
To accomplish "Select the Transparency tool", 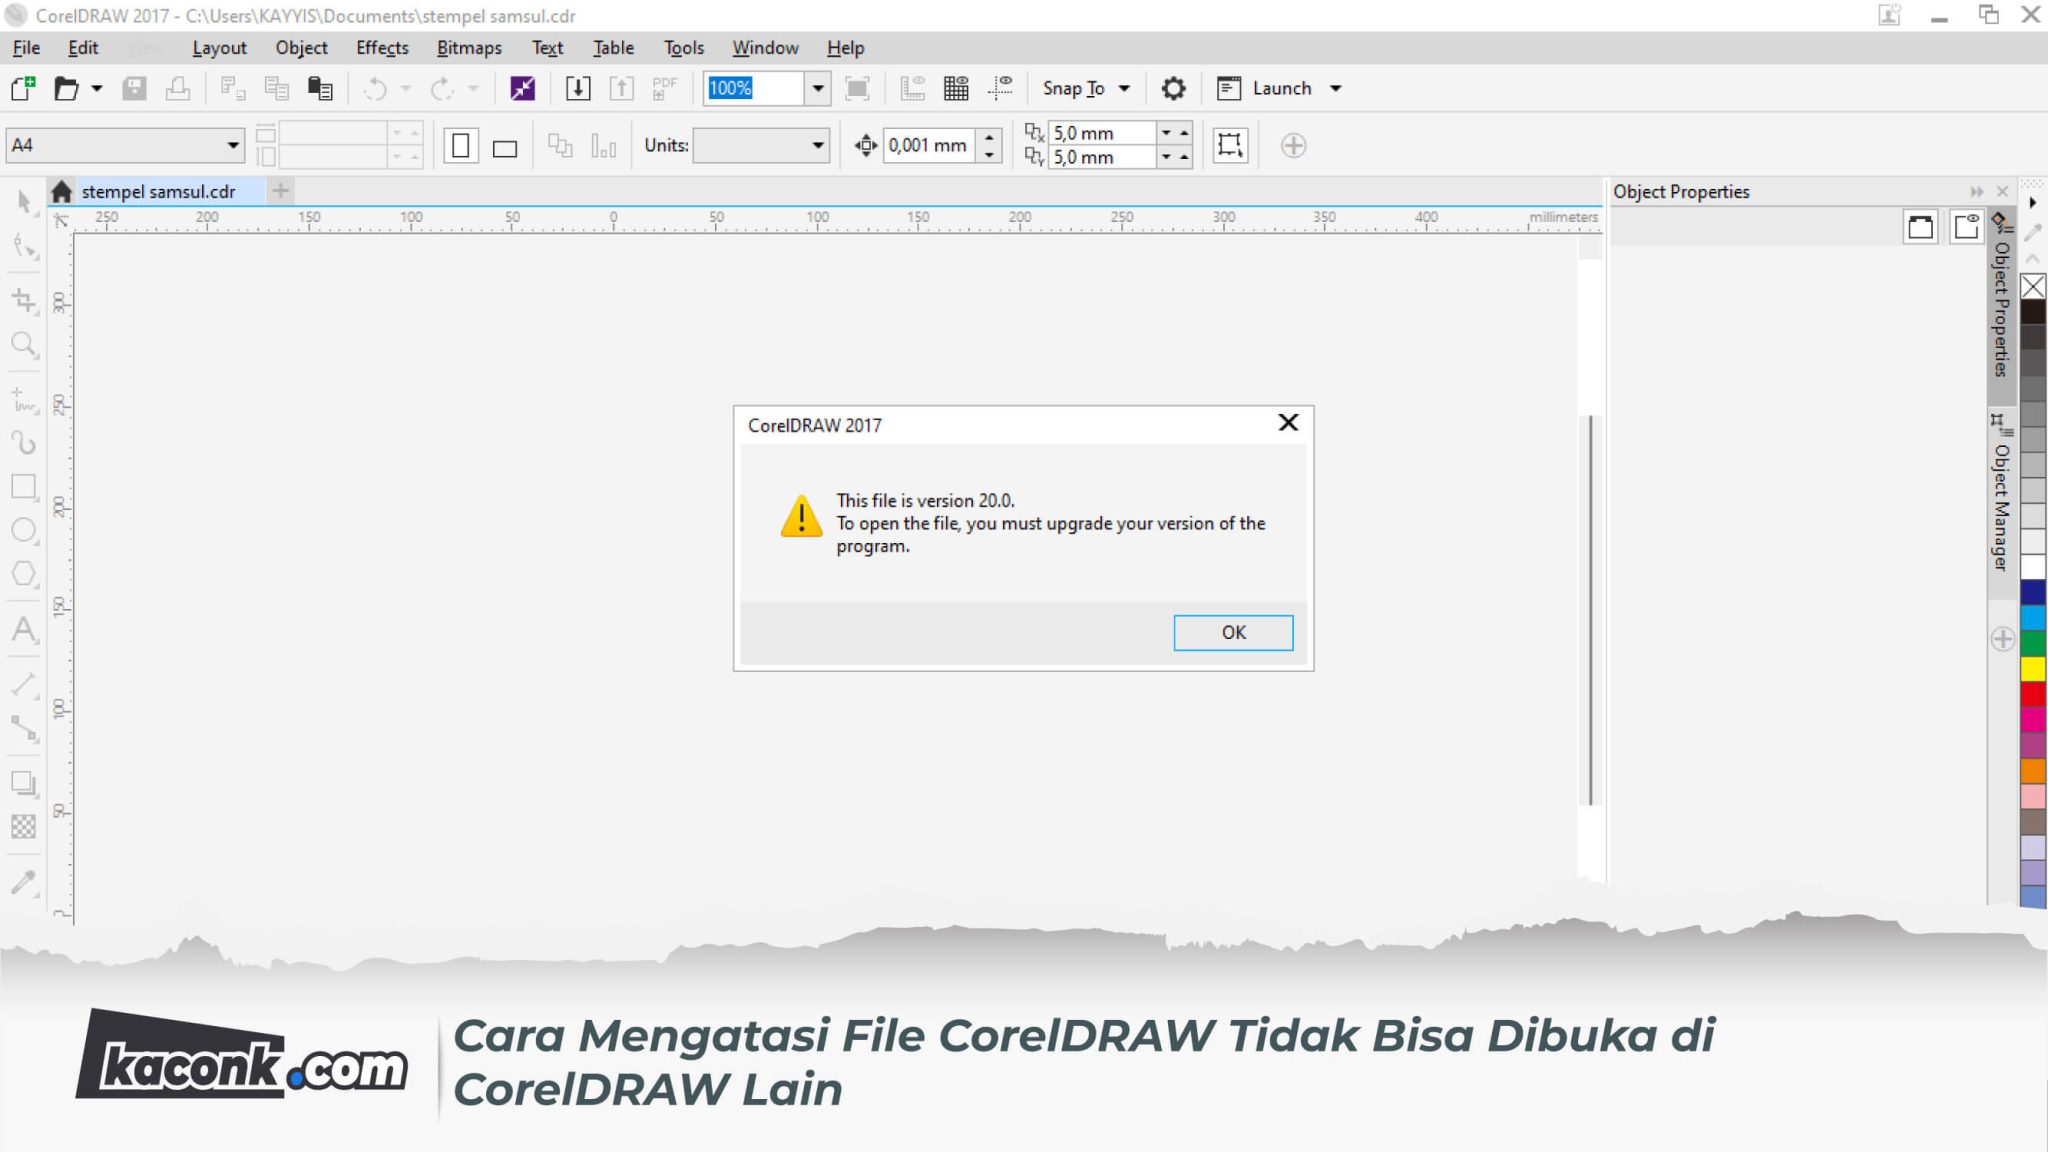I will coord(23,826).
